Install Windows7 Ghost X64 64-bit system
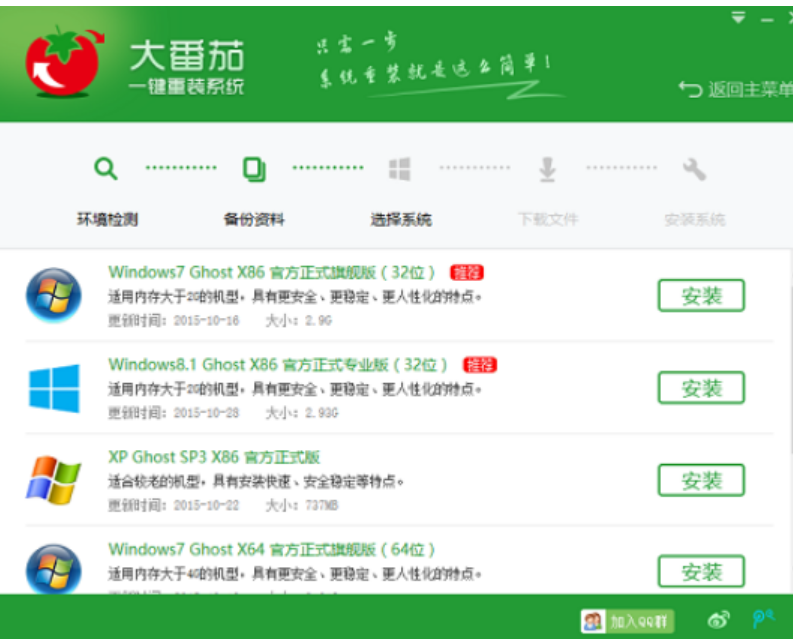 click(x=701, y=571)
